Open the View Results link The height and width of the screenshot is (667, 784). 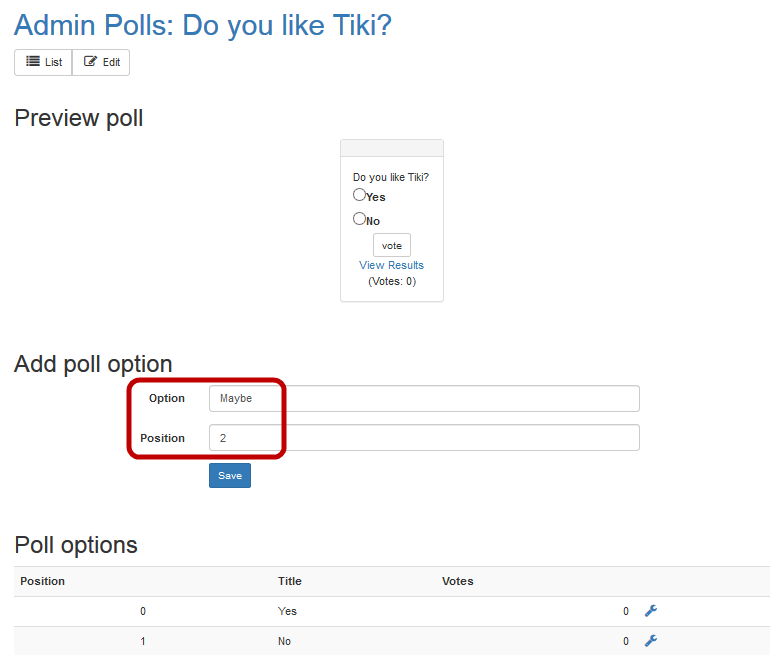tap(391, 265)
